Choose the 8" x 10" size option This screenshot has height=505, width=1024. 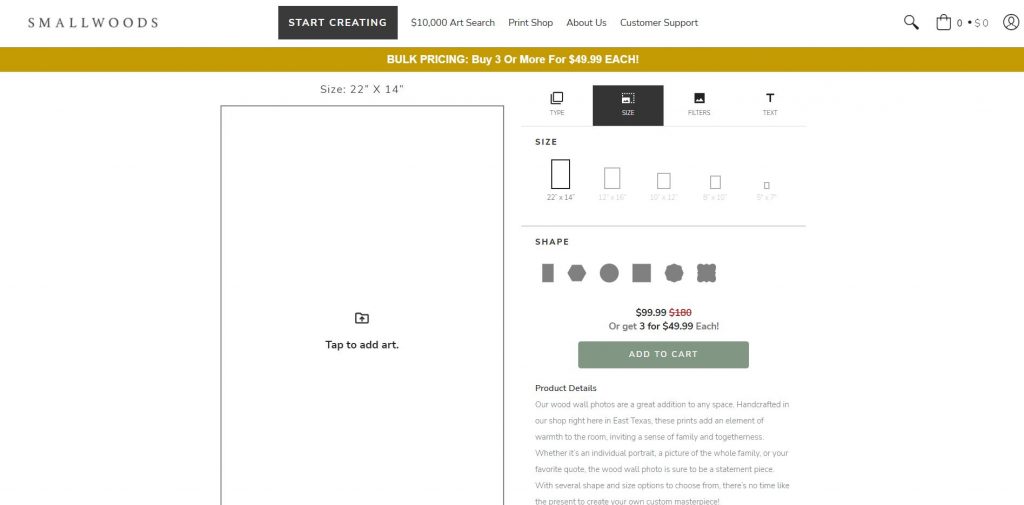(715, 187)
